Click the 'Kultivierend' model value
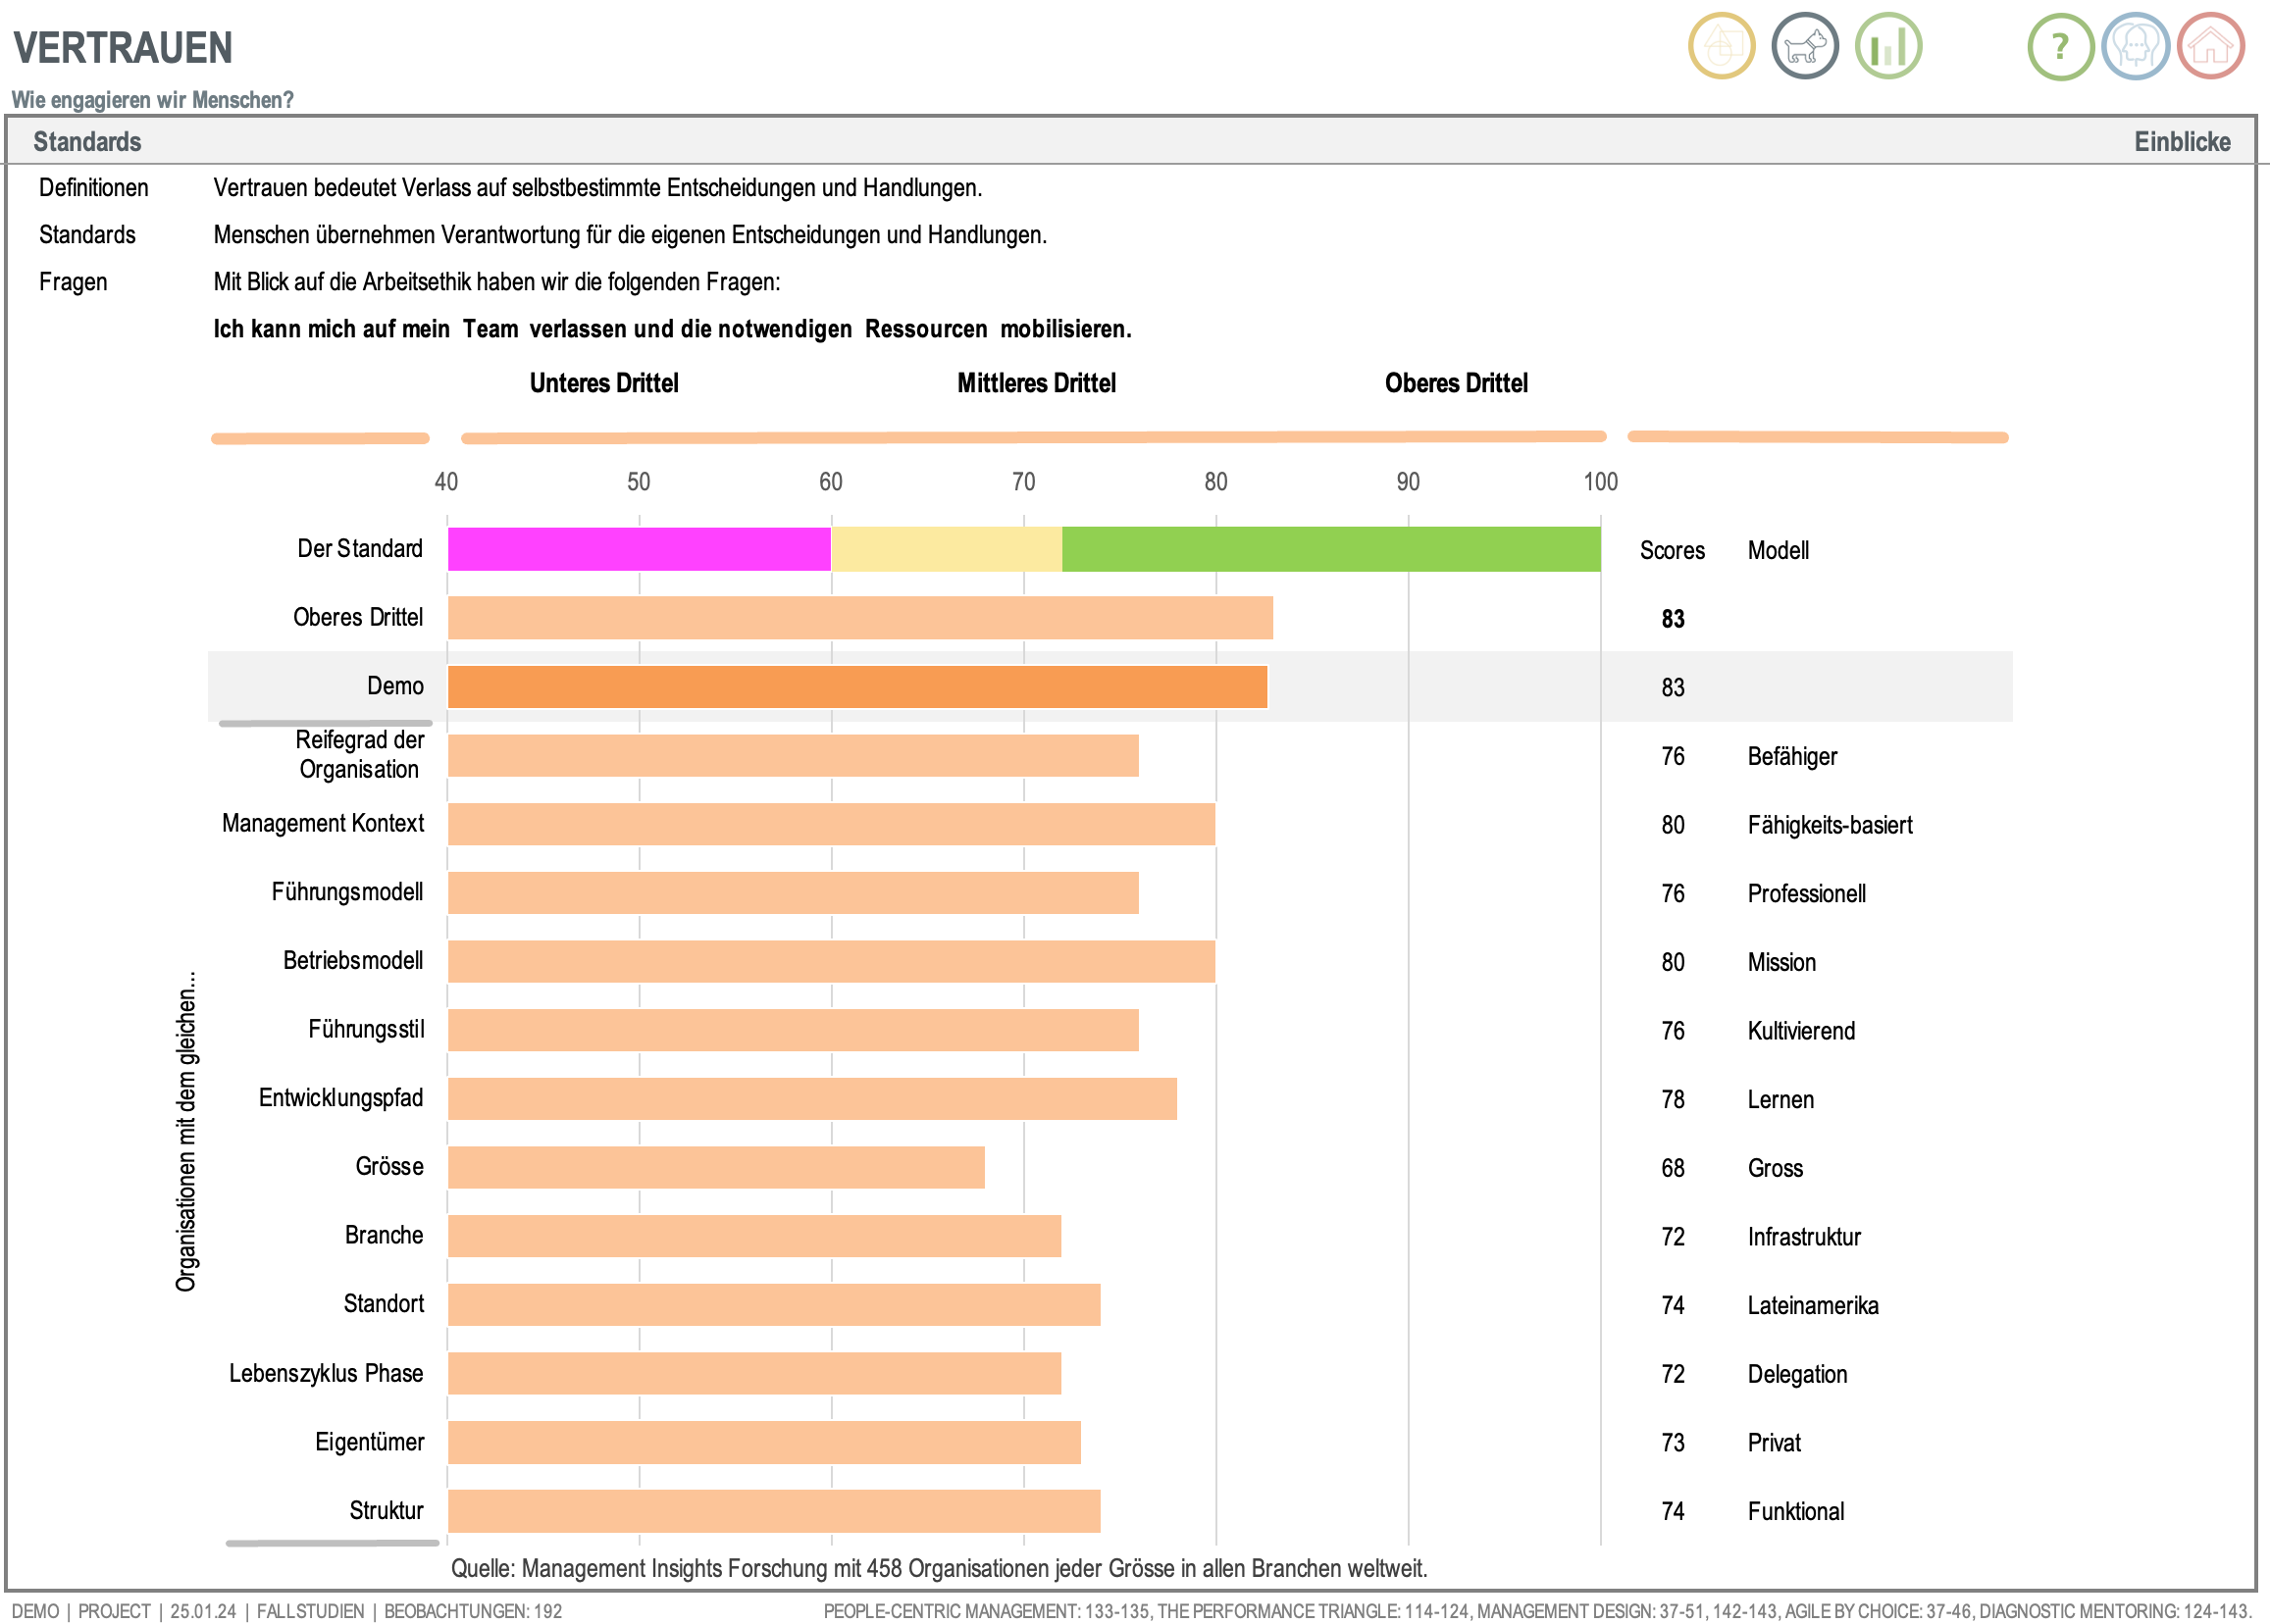This screenshot has width=2270, height=1624. 1801,1031
